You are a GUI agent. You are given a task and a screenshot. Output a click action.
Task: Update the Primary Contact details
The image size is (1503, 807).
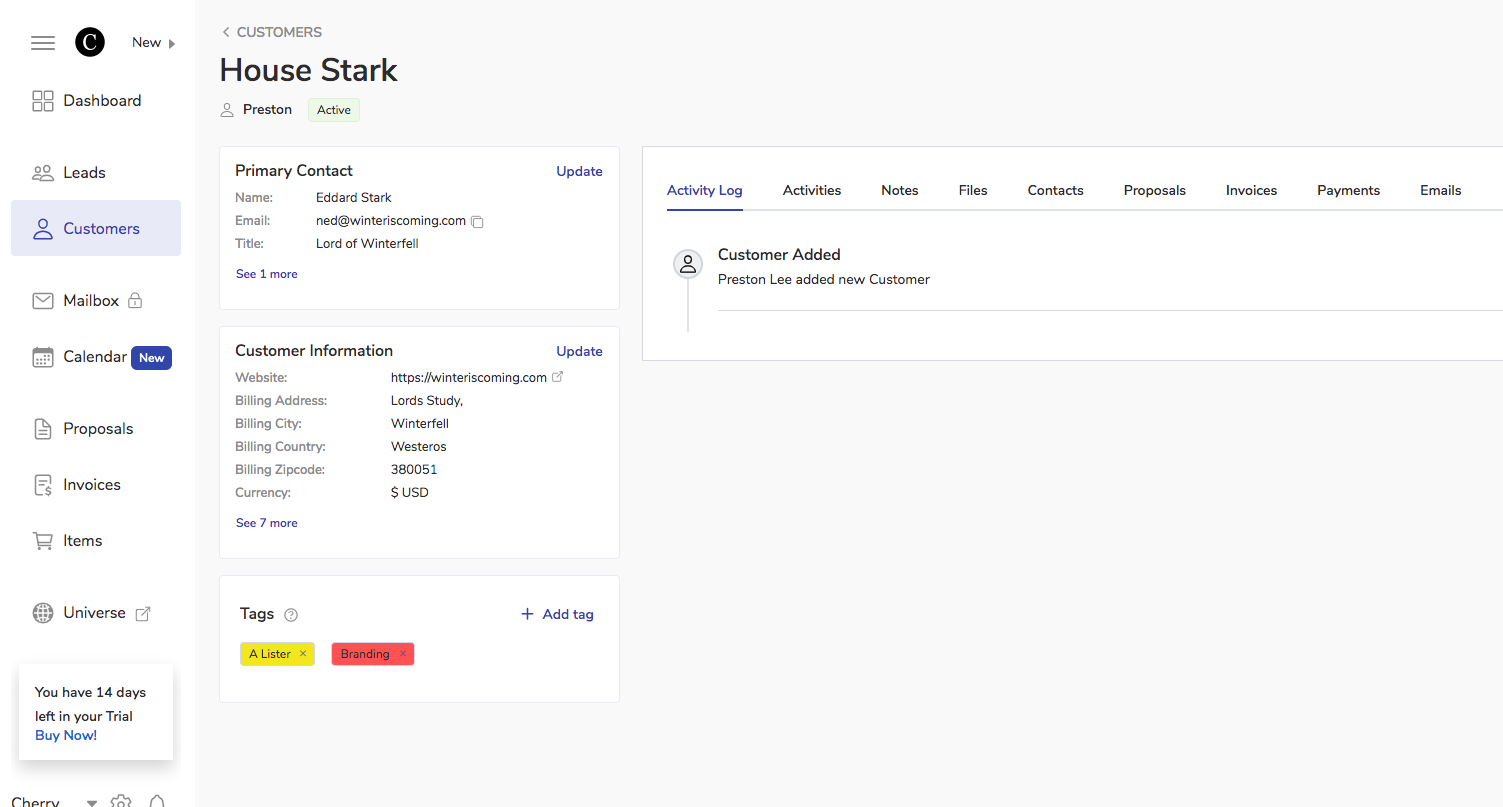pyautogui.click(x=579, y=171)
